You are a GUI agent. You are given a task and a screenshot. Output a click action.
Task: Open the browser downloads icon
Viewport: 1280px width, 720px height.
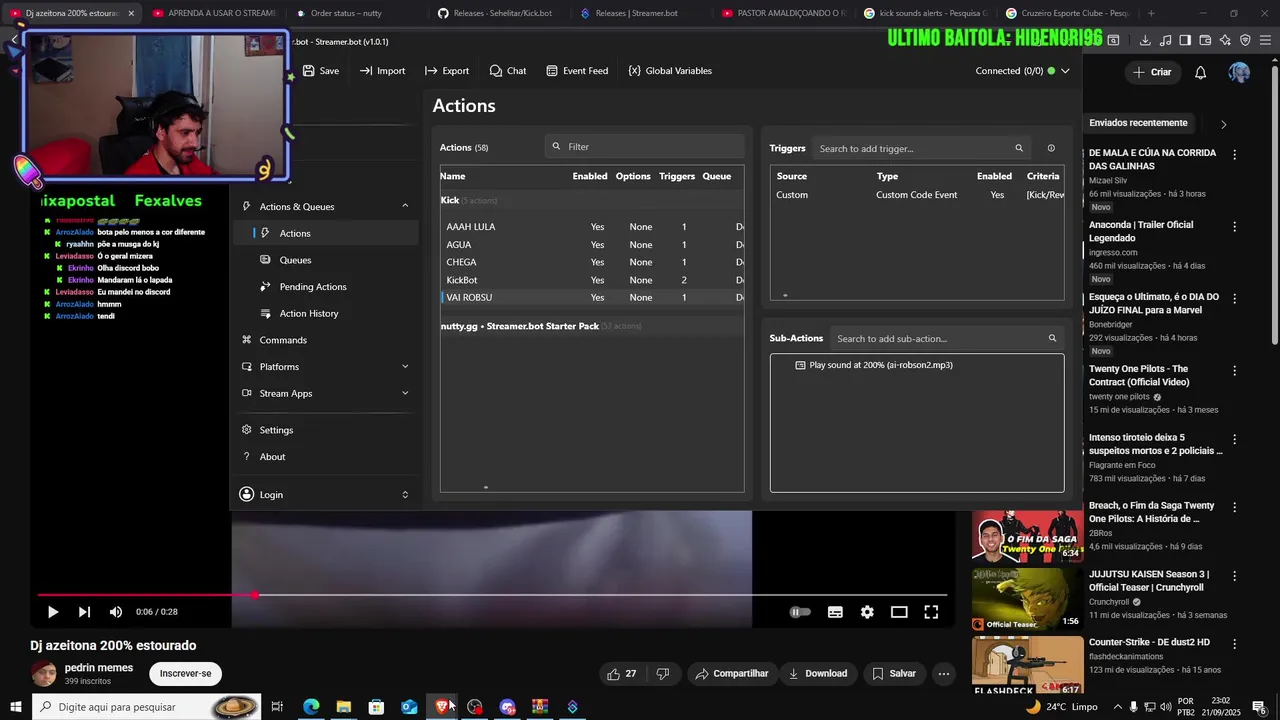point(1145,40)
